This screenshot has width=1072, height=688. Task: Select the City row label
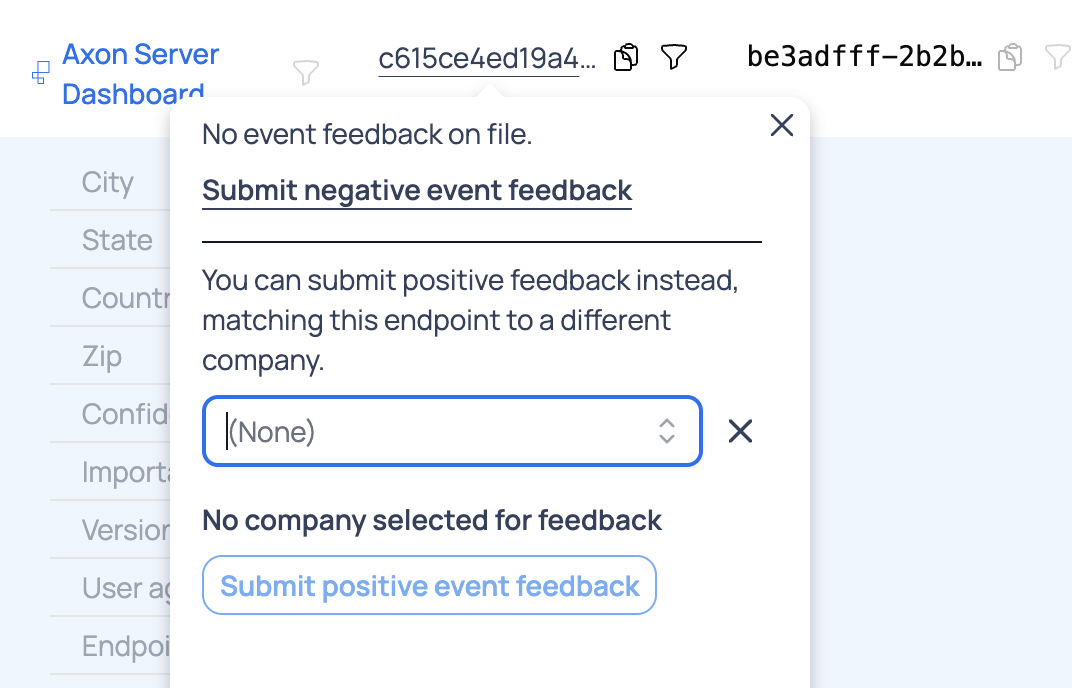(x=108, y=182)
